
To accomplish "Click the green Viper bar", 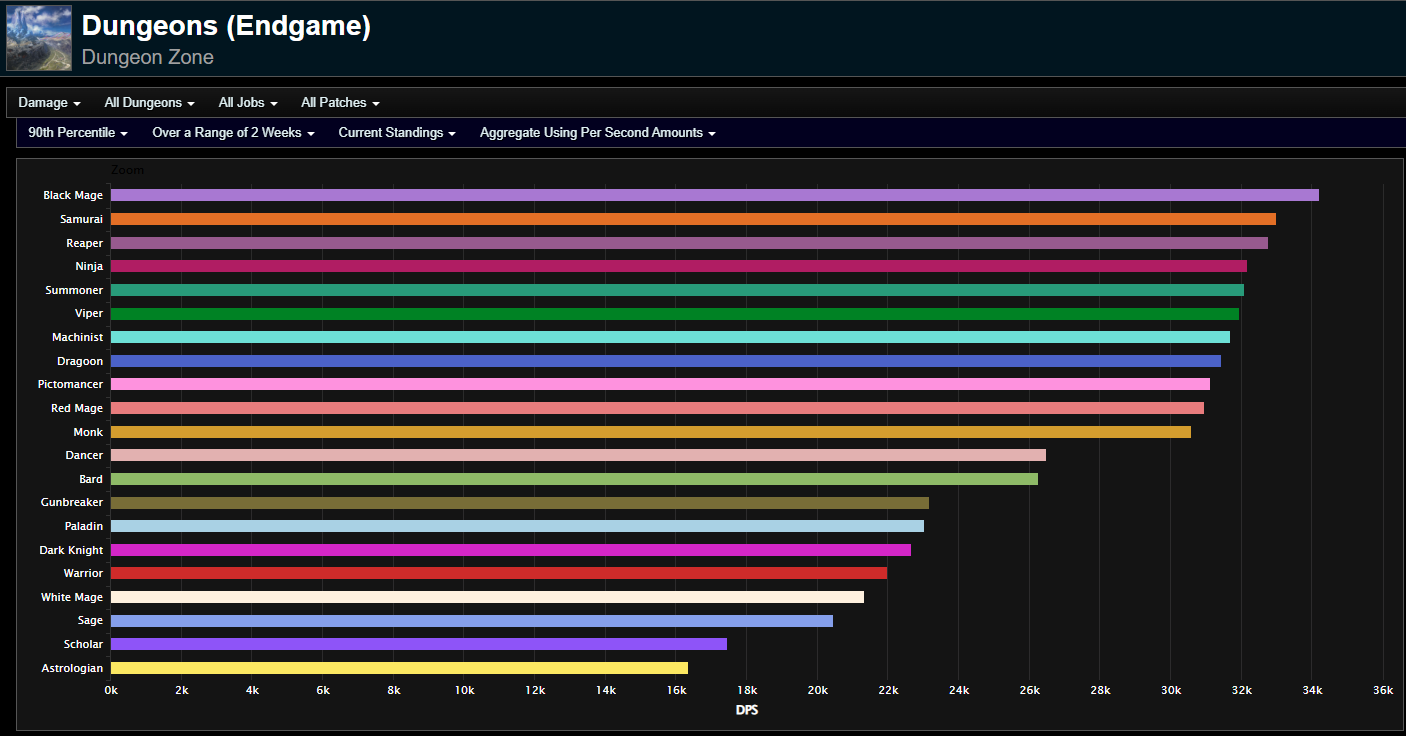I will click(675, 314).
